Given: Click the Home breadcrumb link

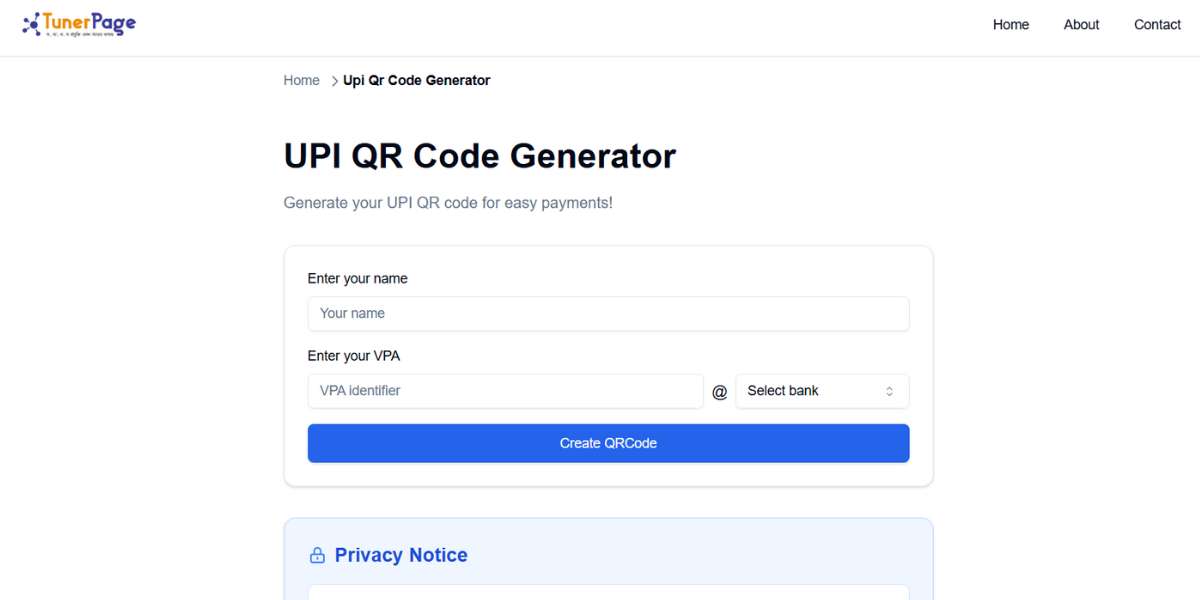Looking at the screenshot, I should pos(301,79).
